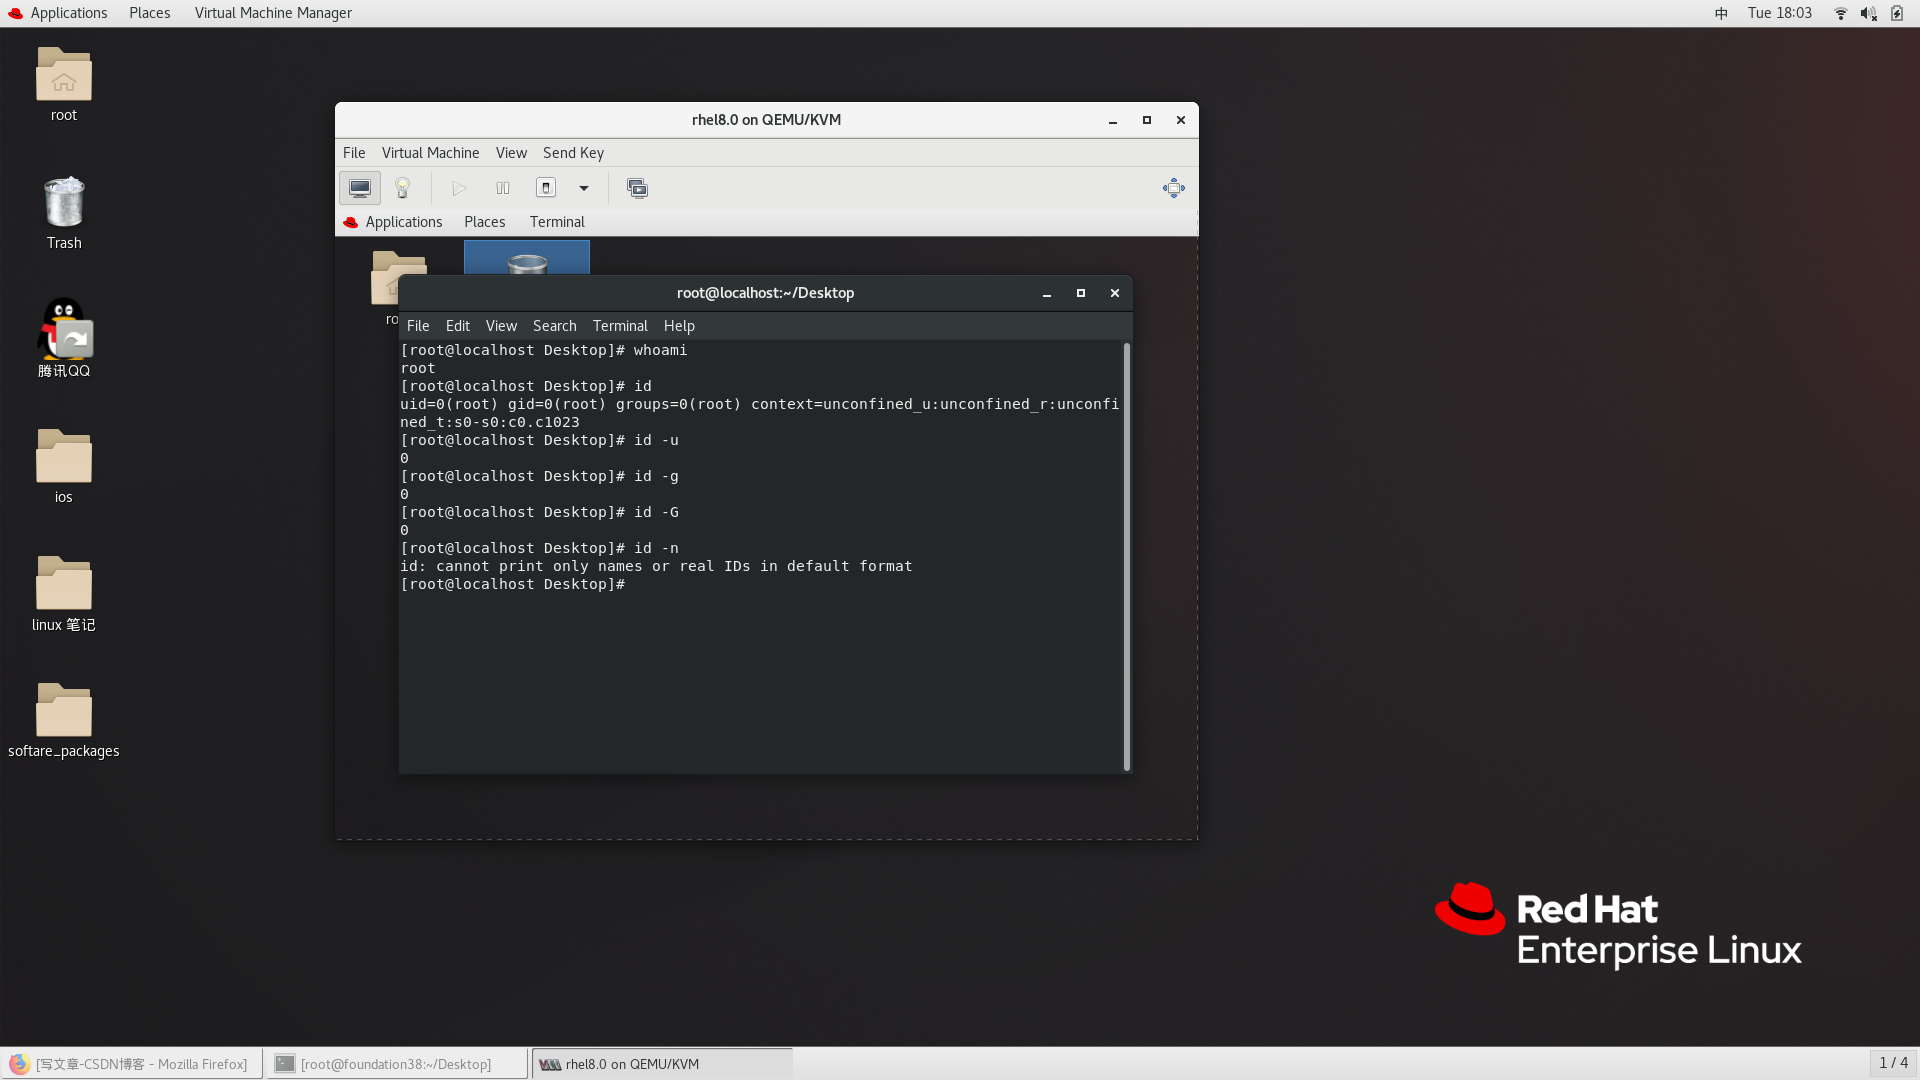Show virtual hardware details lightbulb icon
Image resolution: width=1920 pixels, height=1080 pixels.
[x=403, y=188]
